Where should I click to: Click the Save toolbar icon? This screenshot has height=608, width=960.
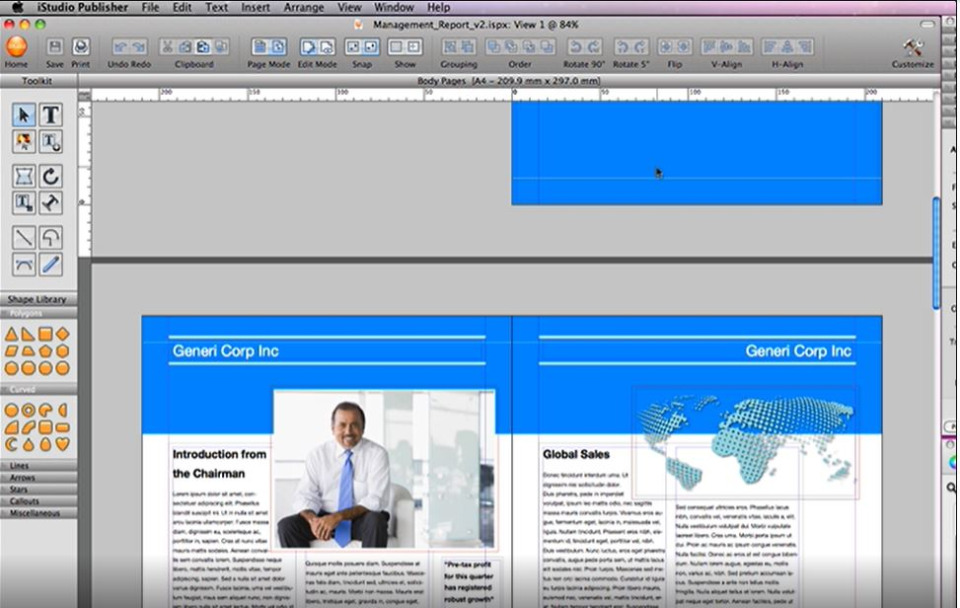coord(55,47)
